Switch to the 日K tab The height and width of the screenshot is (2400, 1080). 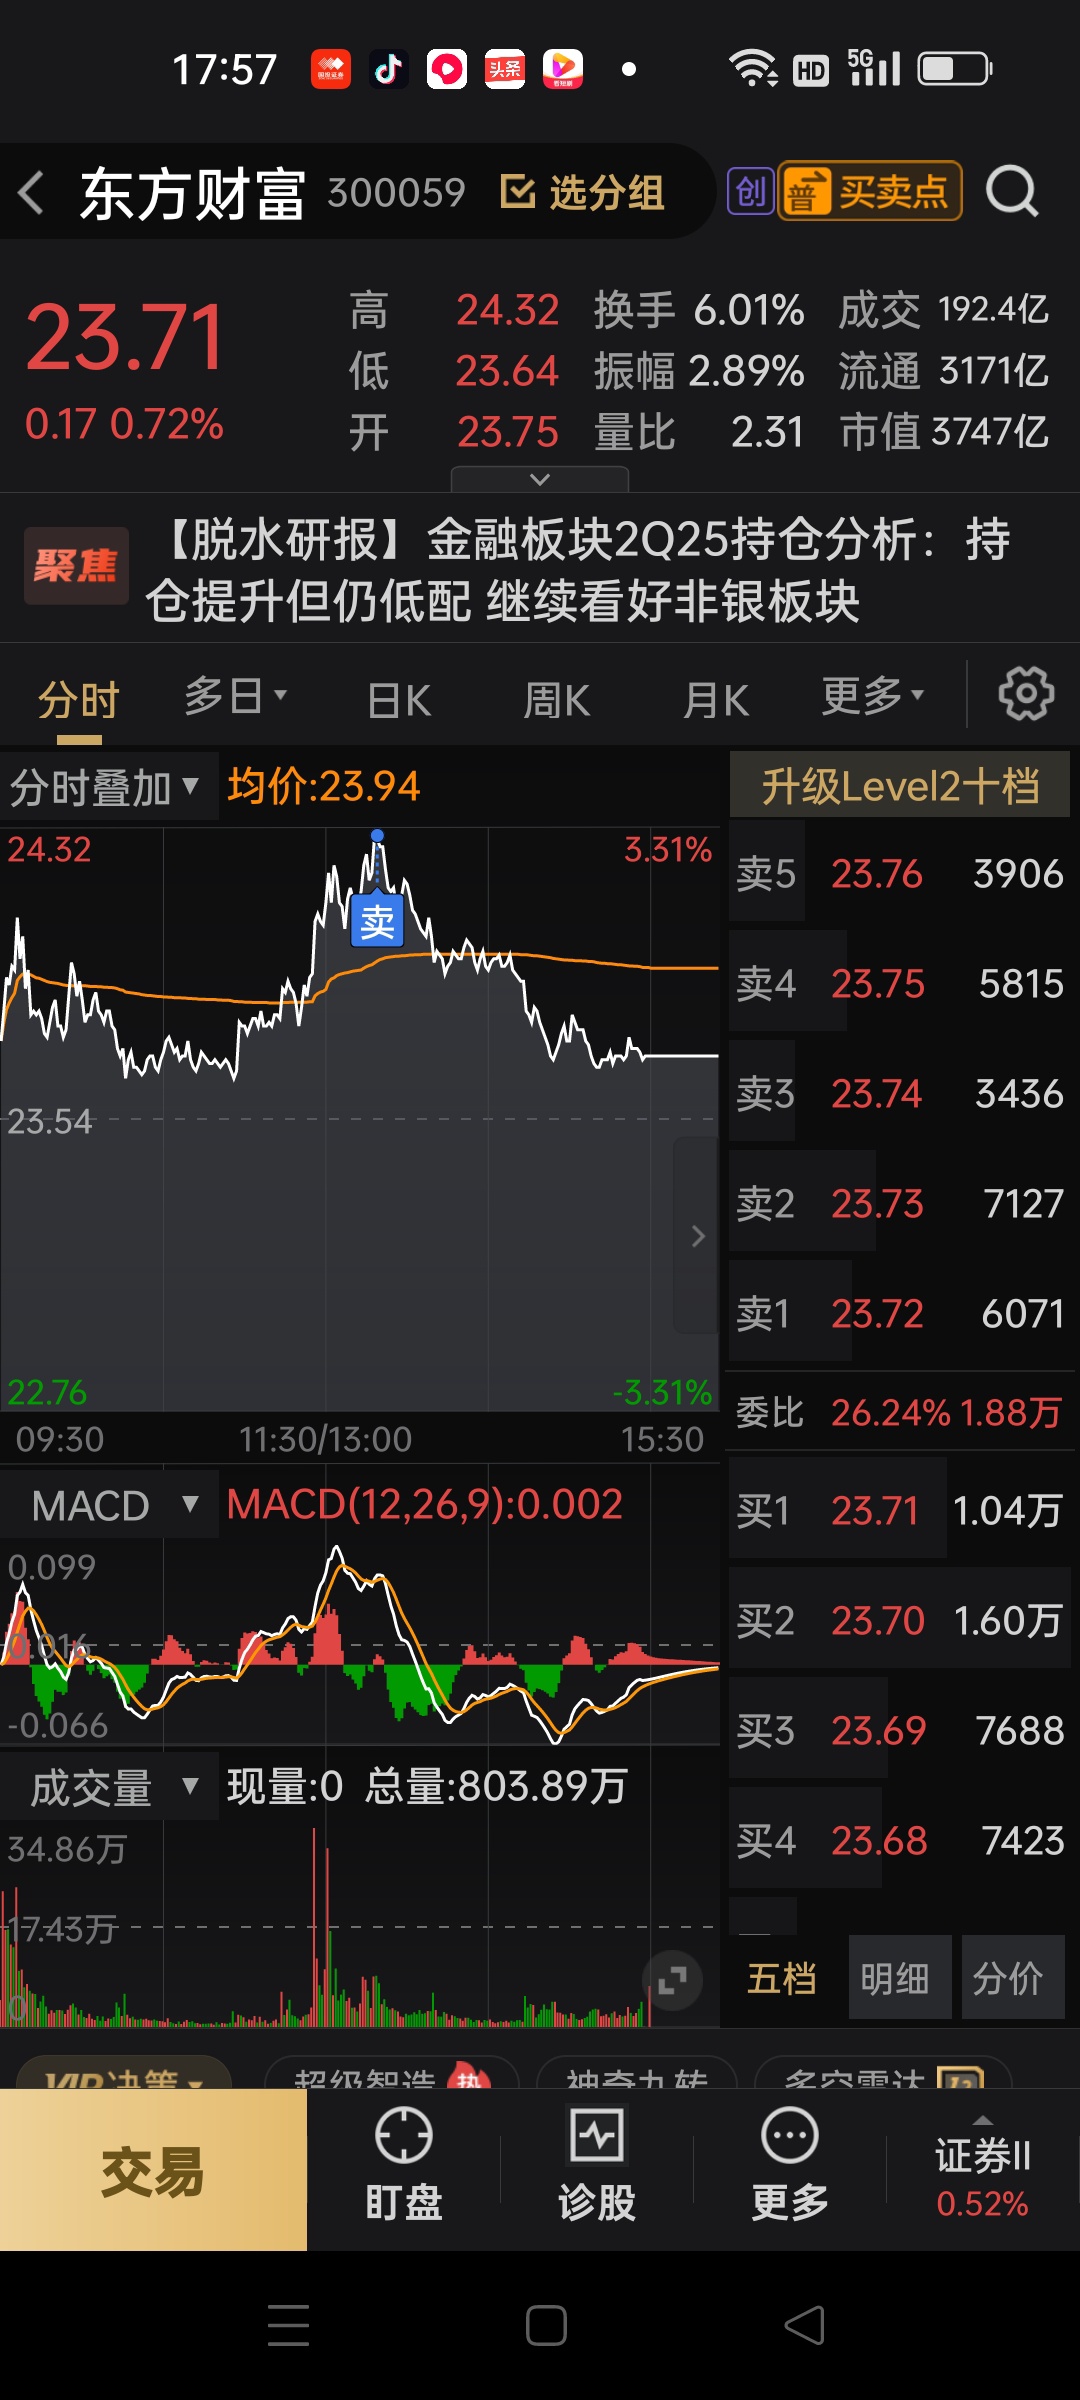coord(398,700)
